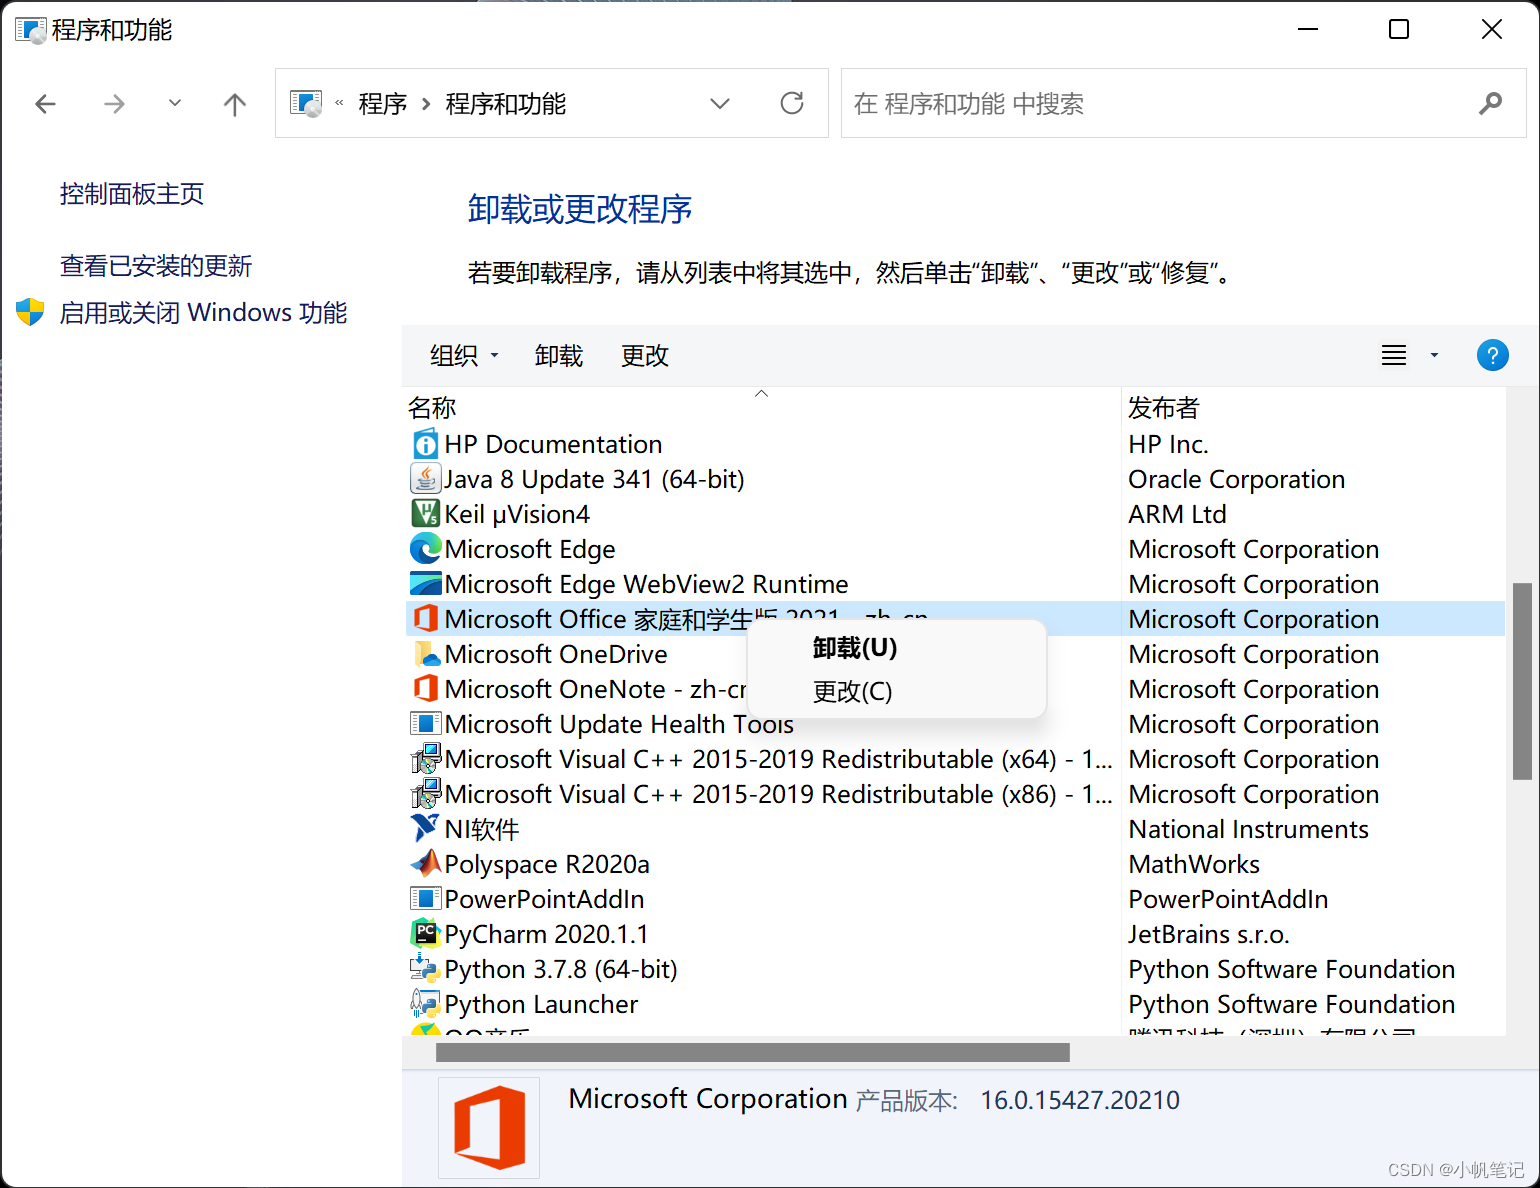Click the Python Launcher icon
The height and width of the screenshot is (1188, 1540).
tap(426, 1003)
